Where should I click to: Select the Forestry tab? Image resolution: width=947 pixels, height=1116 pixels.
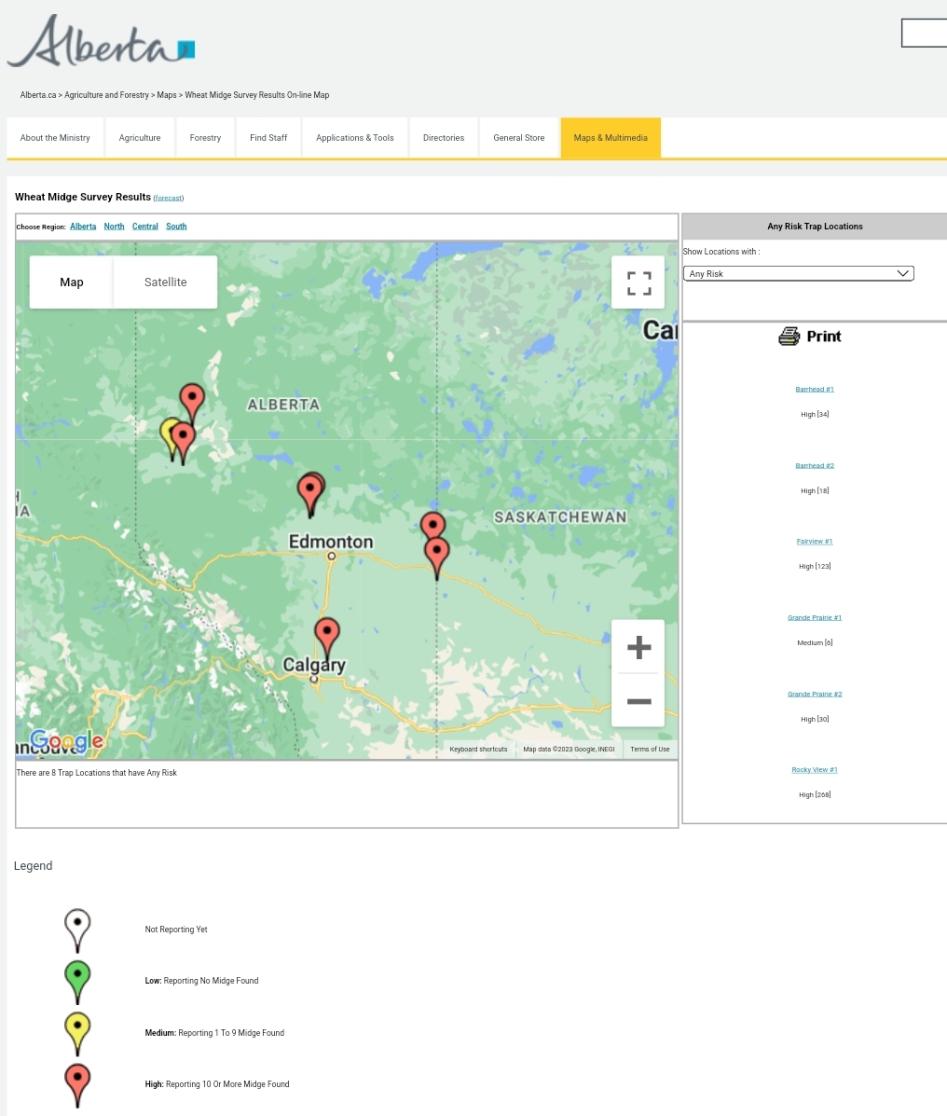[x=205, y=138]
